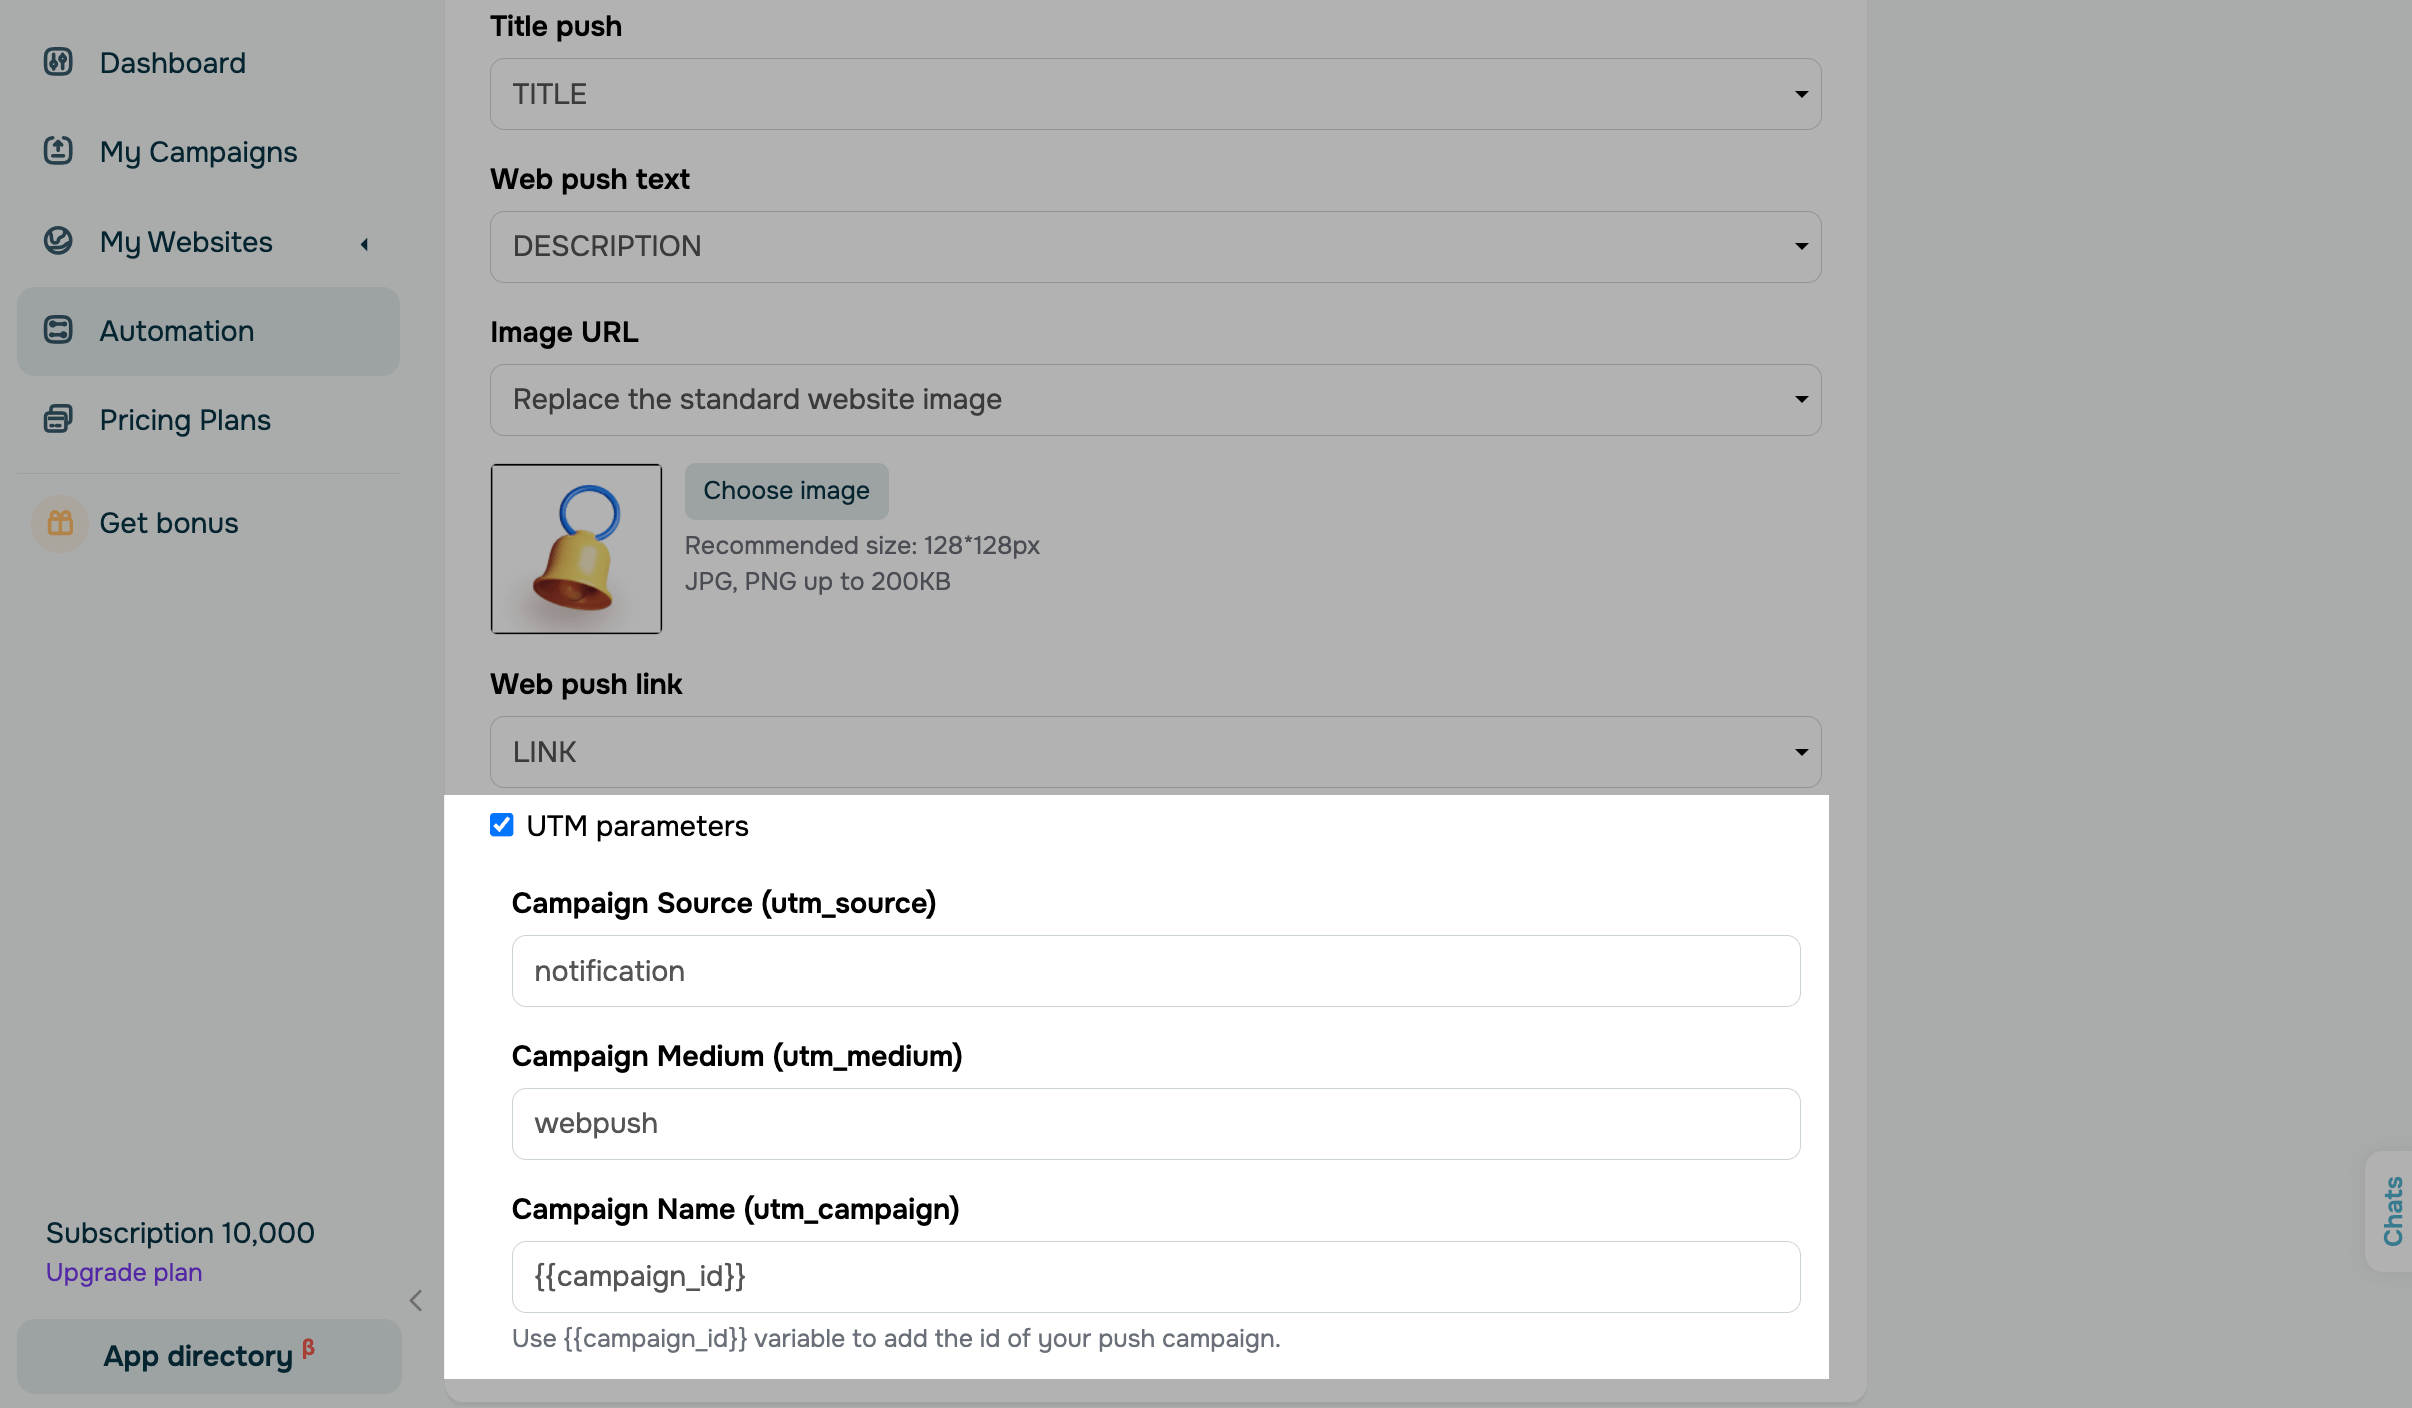Open the Web push link dropdown

pos(1155,752)
